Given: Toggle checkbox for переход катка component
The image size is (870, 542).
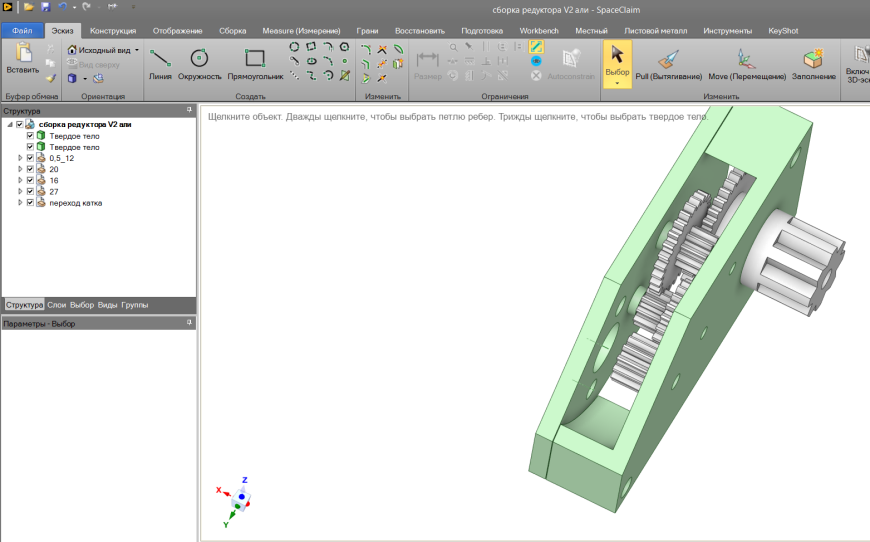Looking at the screenshot, I should [30, 202].
